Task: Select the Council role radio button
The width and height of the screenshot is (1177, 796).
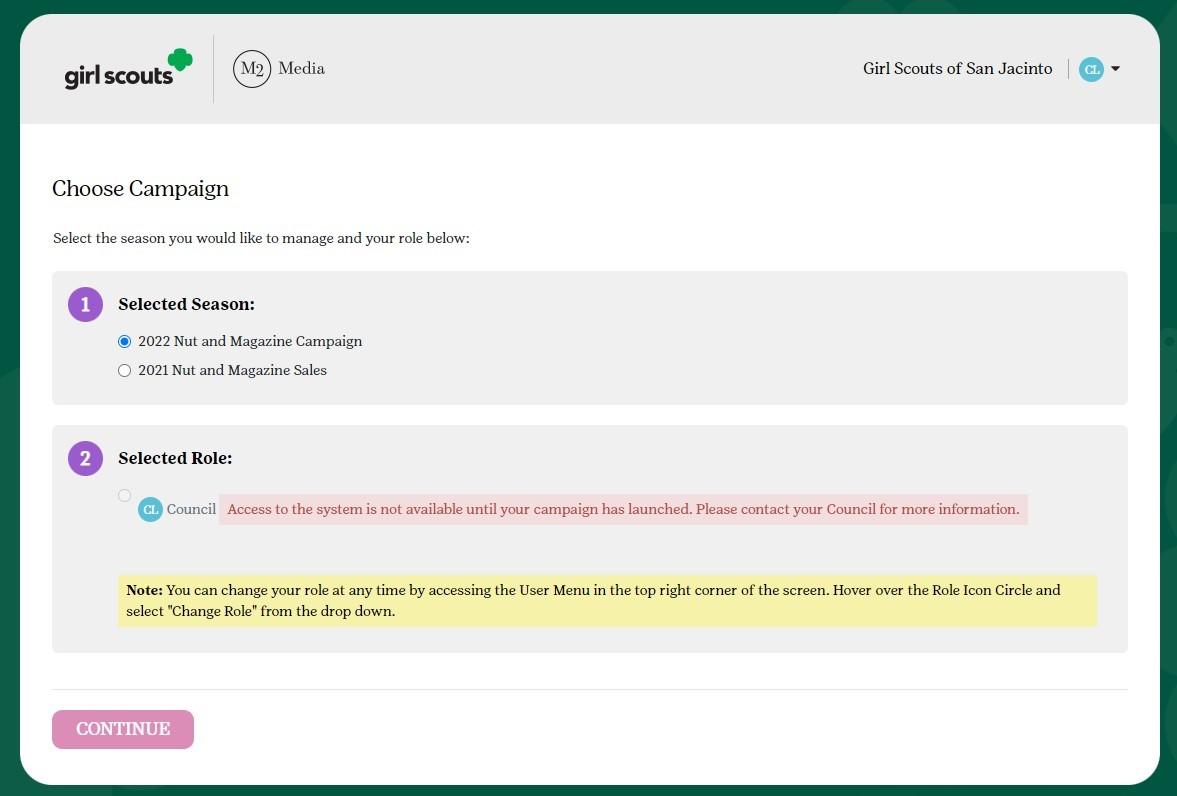Action: [x=125, y=495]
